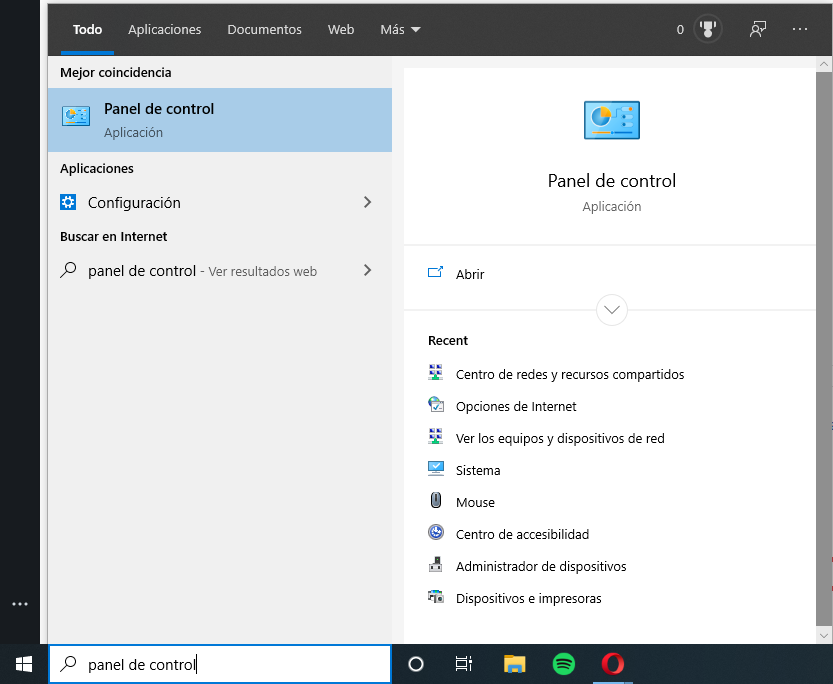Viewport: 833px width, 684px height.
Task: Click the rewards trophy medal icon
Action: tap(708, 30)
